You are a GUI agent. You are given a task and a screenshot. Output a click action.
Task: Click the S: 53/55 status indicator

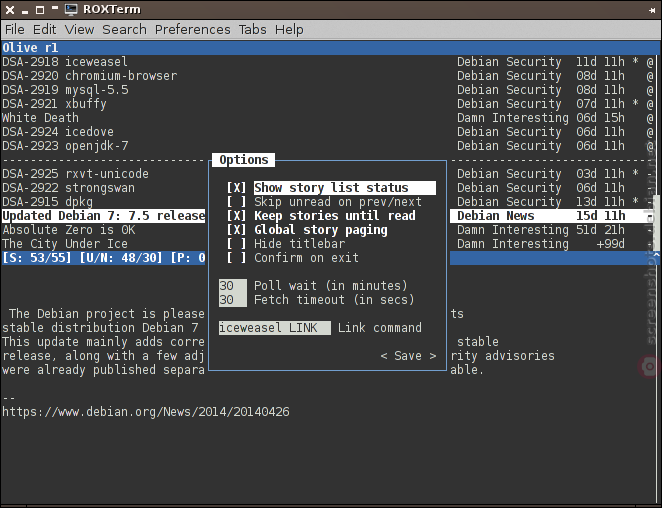pos(37,258)
